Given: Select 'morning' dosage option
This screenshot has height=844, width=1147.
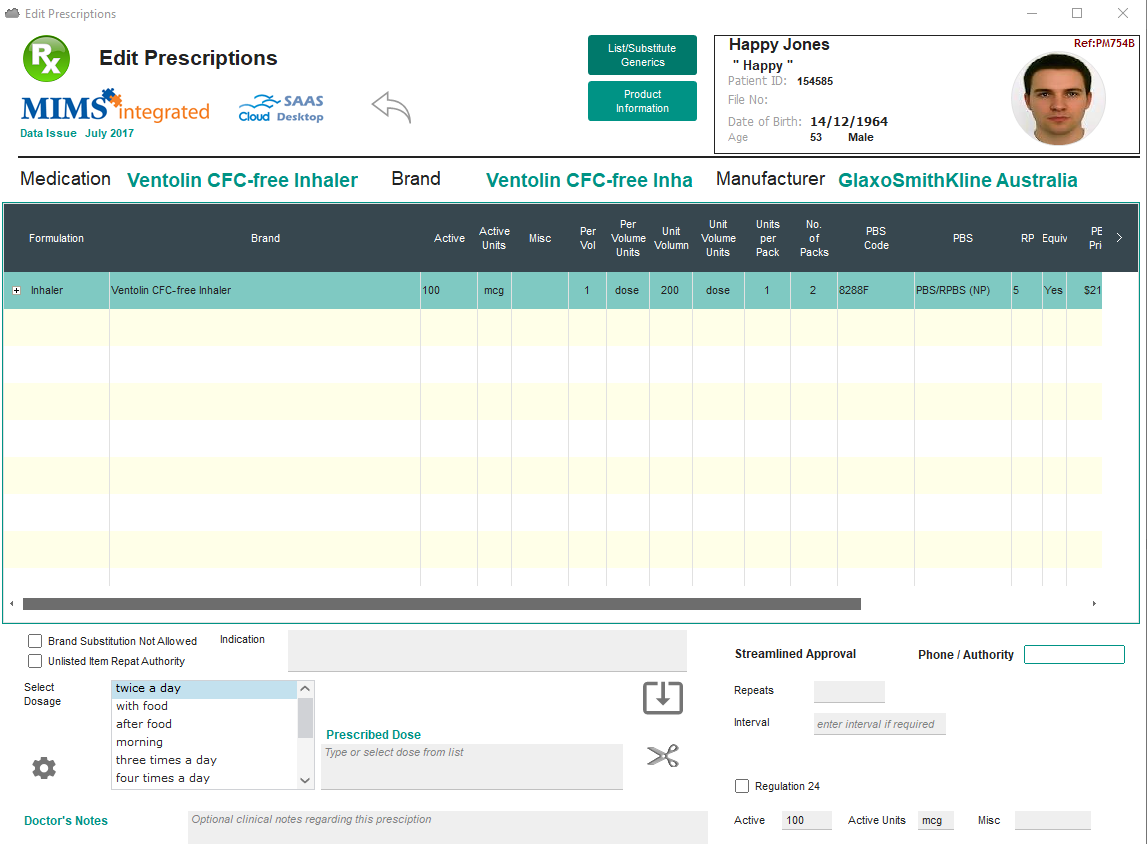Looking at the screenshot, I should click(x=204, y=742).
